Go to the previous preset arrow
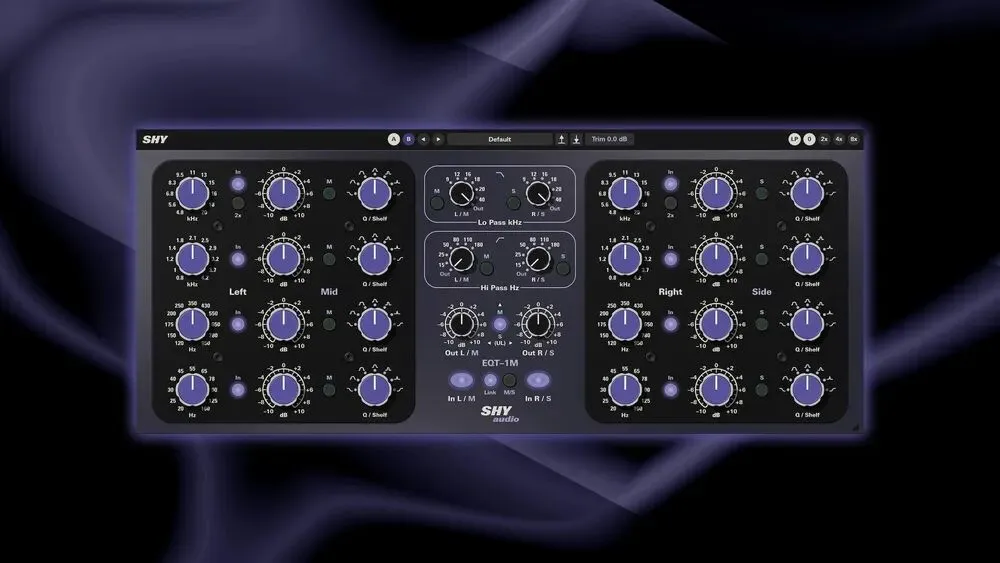Screen dimensions: 1000x563 [423, 139]
